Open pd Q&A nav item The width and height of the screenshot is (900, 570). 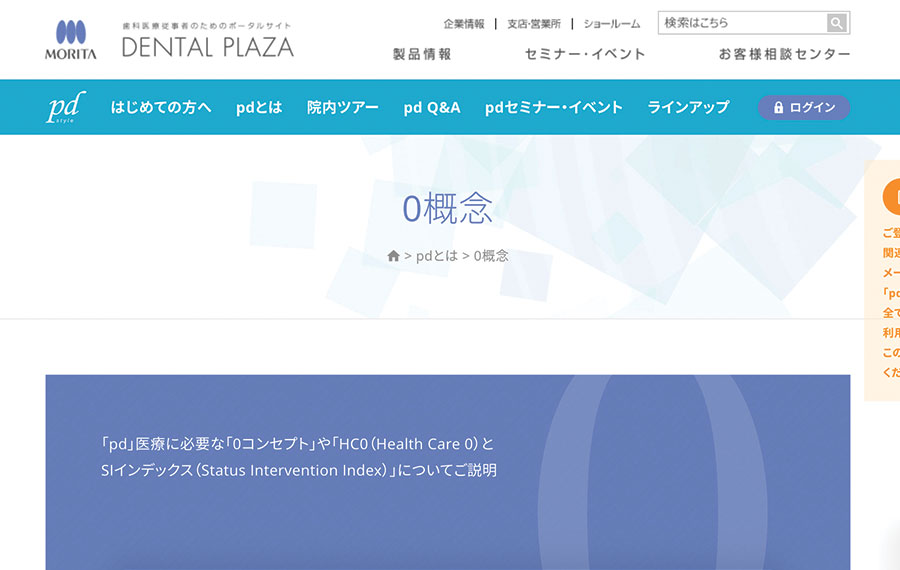click(432, 107)
